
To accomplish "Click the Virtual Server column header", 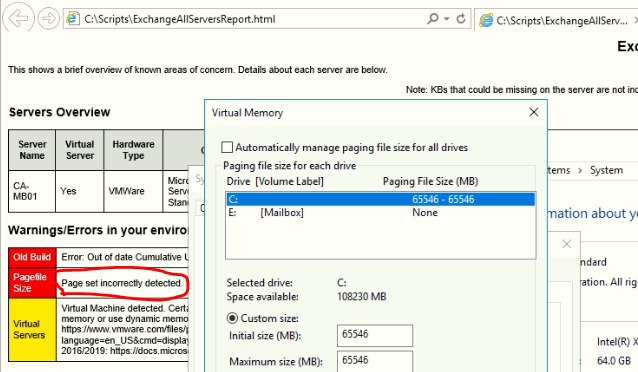I will (x=80, y=150).
